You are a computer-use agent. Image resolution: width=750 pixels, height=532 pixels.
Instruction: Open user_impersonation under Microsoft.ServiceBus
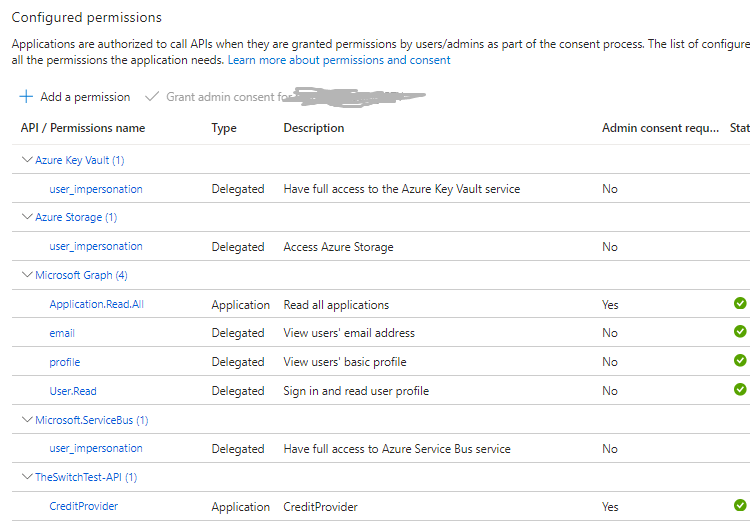pyautogui.click(x=96, y=448)
